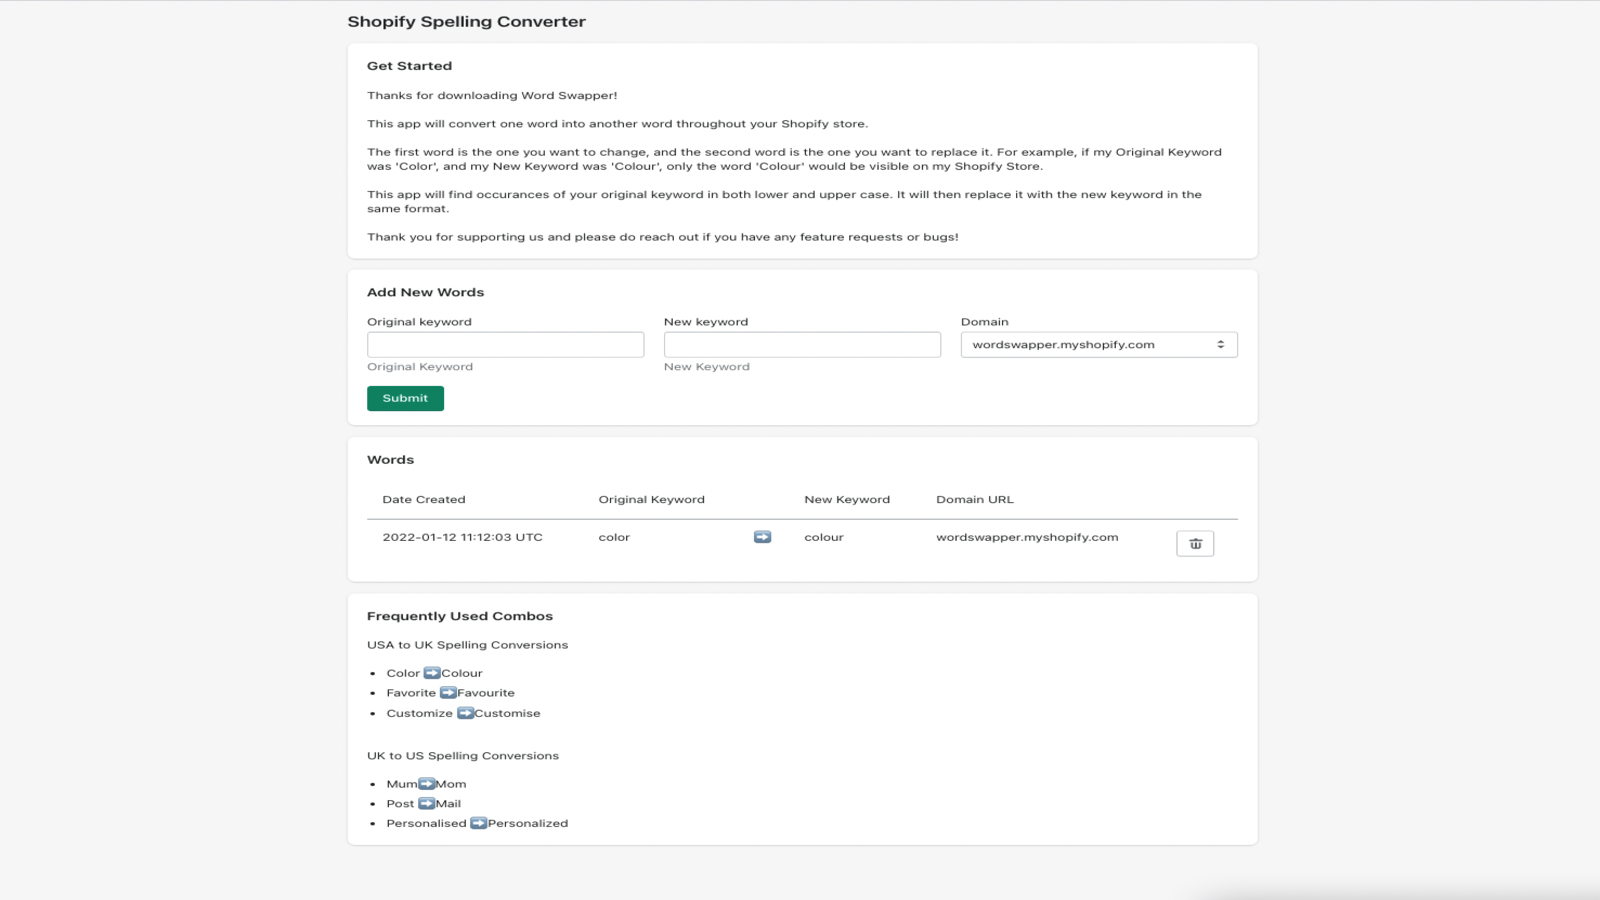Click the Add New Words heading
This screenshot has height=900, width=1600.
pos(425,292)
